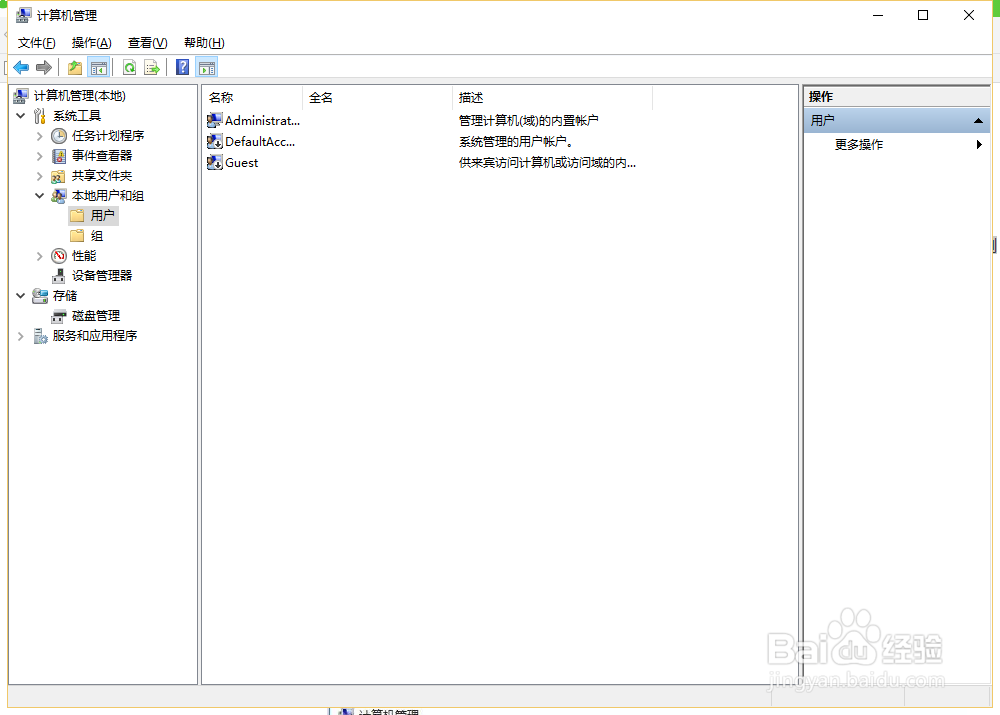
Task: Click the refresh icon in the toolbar
Action: (131, 67)
